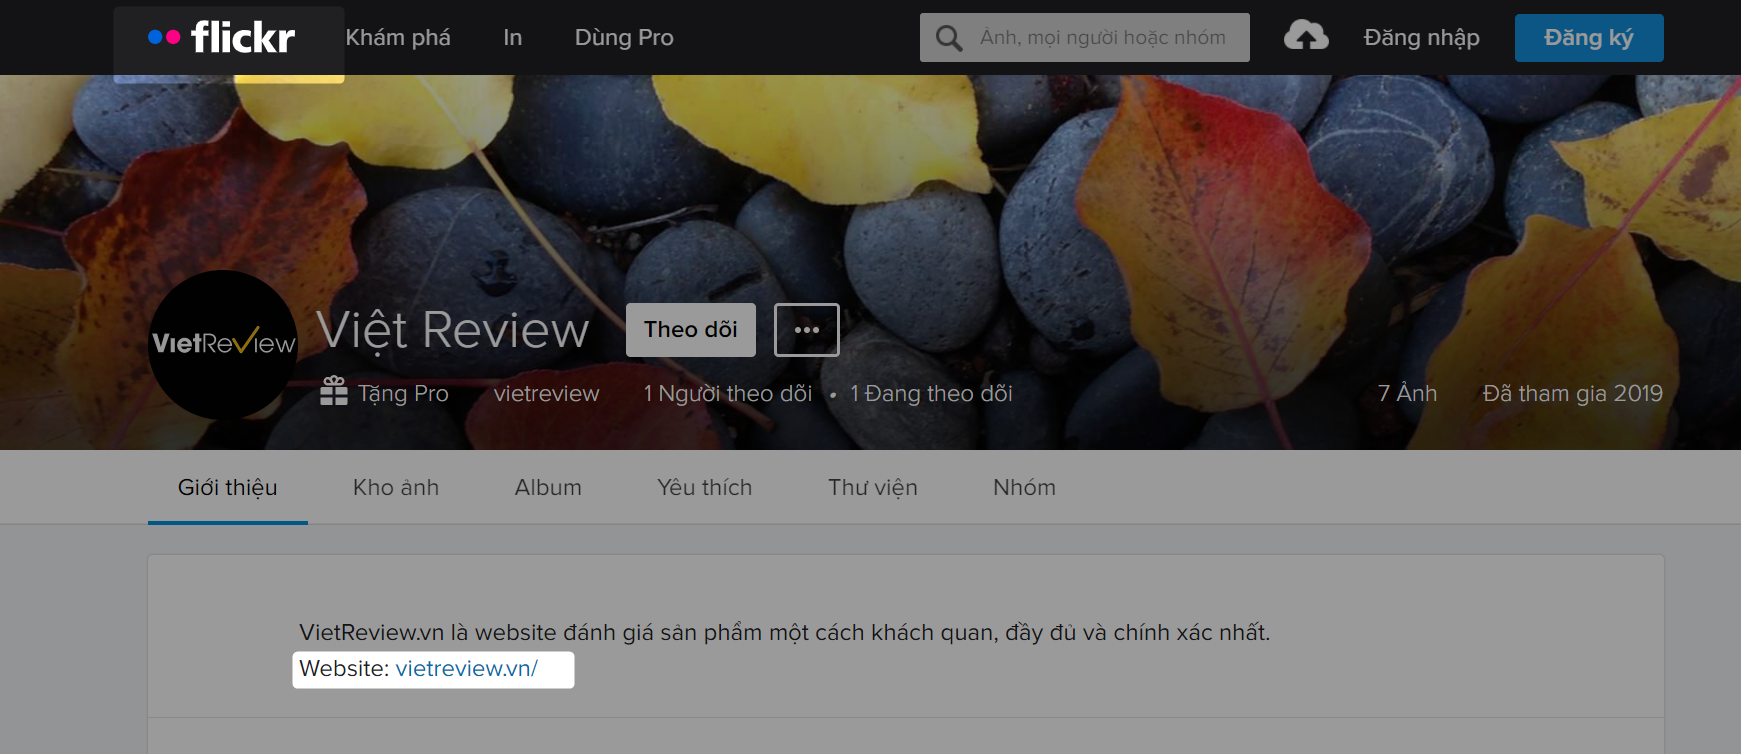The width and height of the screenshot is (1741, 754).
Task: Click the Đăng nhập link
Action: [x=1421, y=38]
